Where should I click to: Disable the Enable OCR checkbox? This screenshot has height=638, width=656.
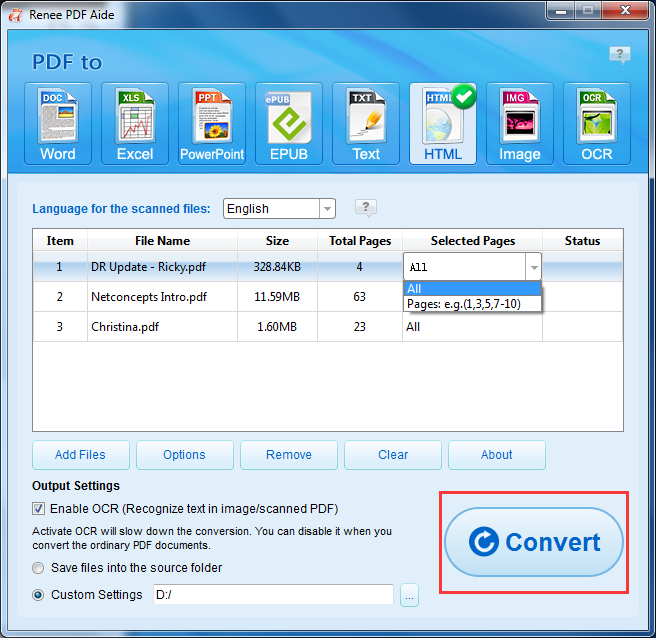pos(39,508)
